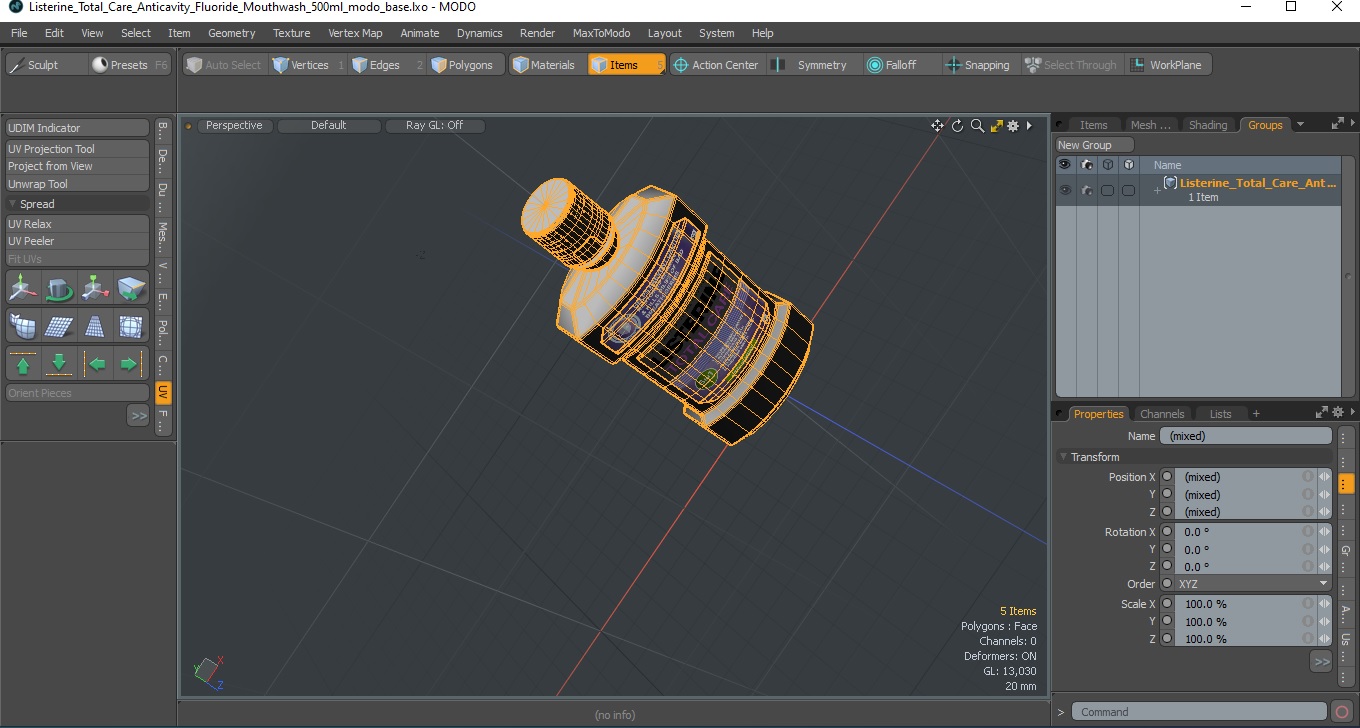Image resolution: width=1360 pixels, height=728 pixels.
Task: Switch to the Items panel tab
Action: (x=1093, y=125)
